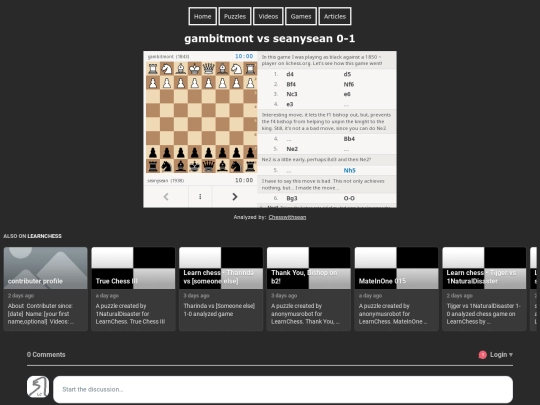
Task: Open the True Chess III puzzle card
Action: [x=133, y=289]
